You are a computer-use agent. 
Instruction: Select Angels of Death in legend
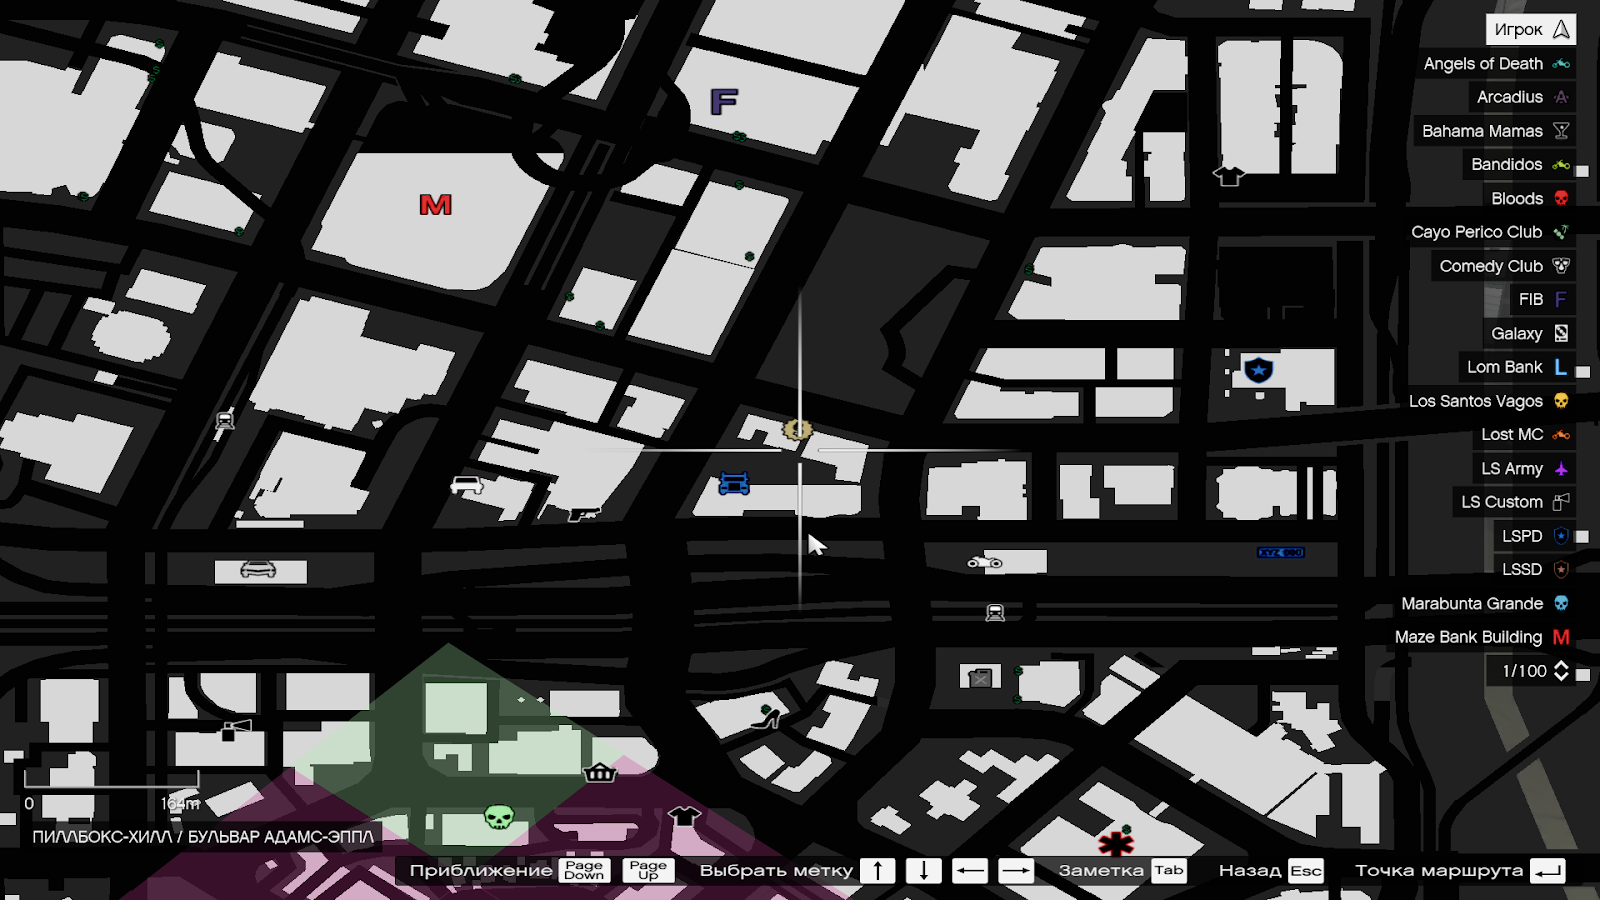pyautogui.click(x=1496, y=64)
